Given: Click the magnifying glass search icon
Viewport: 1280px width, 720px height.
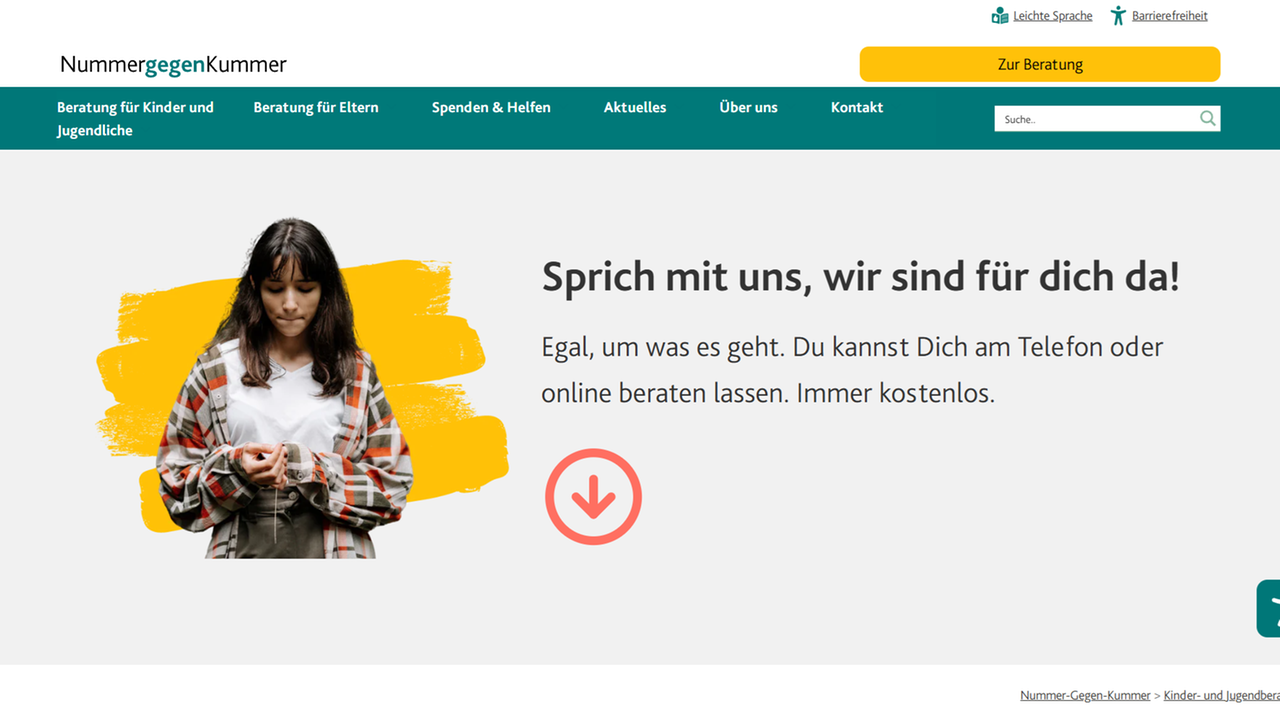Looking at the screenshot, I should click(x=1207, y=118).
